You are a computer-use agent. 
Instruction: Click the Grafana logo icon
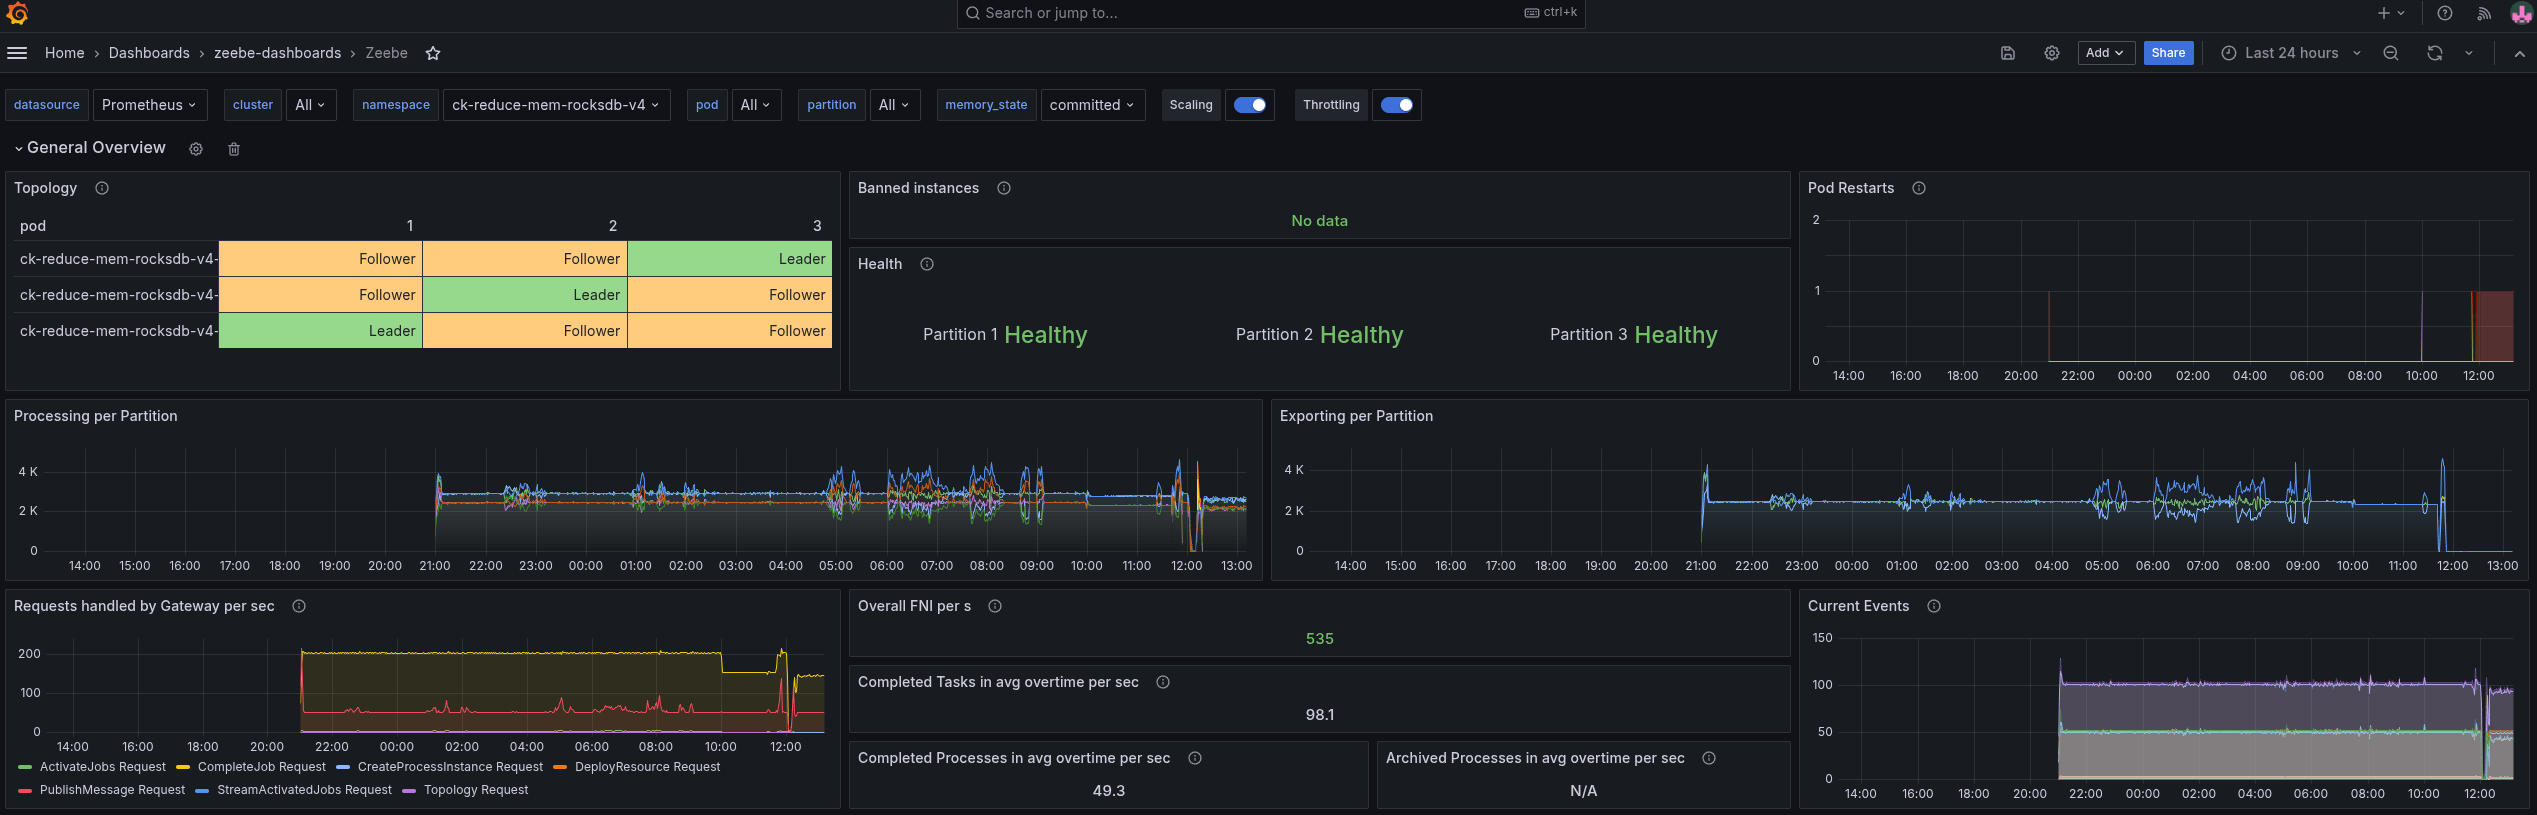click(17, 13)
